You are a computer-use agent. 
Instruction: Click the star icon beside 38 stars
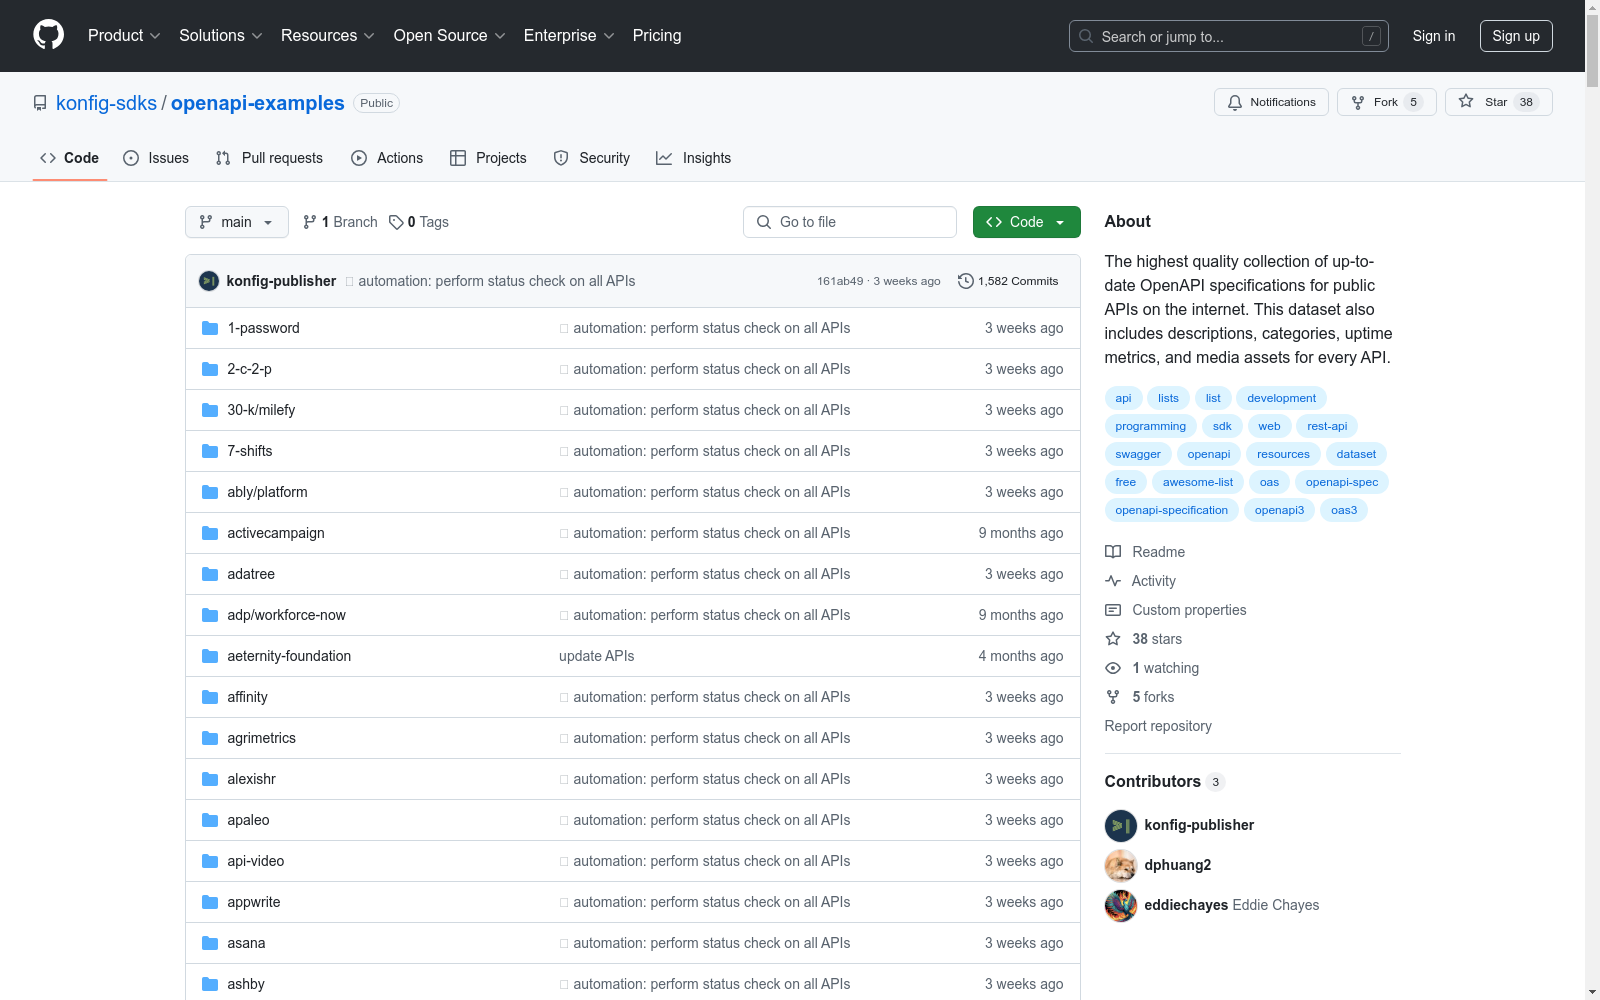1113,639
